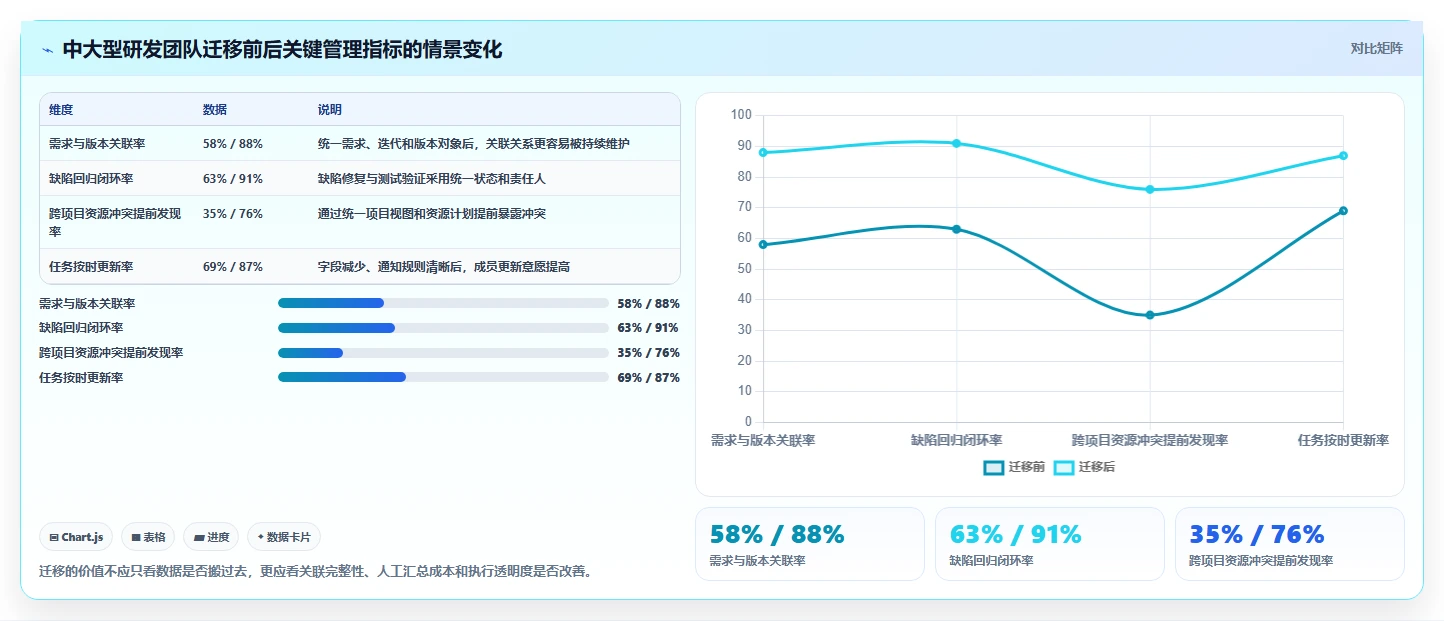Click the 对比矩阵 label in header
Viewport: 1444px width, 621px height.
(x=1377, y=48)
